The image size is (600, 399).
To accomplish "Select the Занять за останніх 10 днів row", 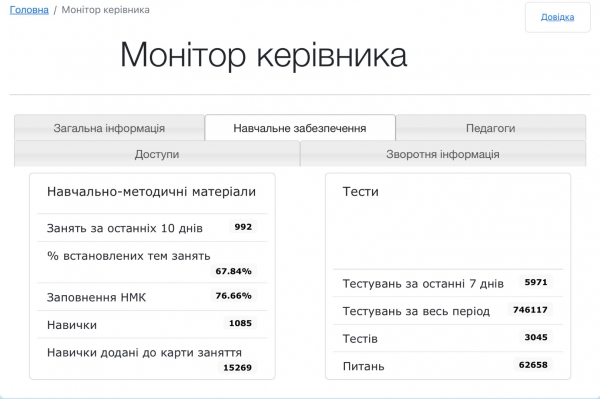I will click(152, 228).
